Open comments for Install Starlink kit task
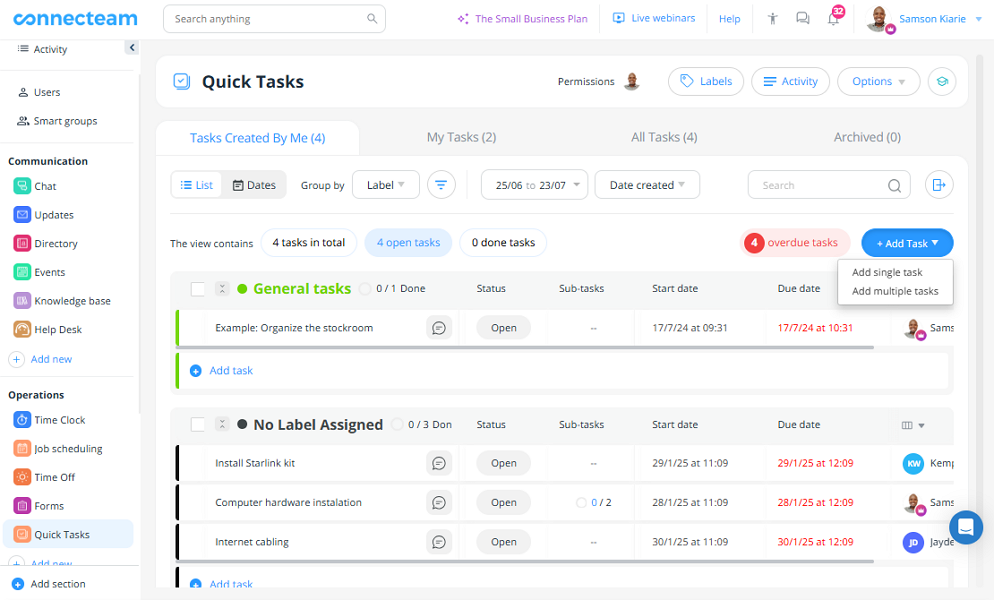994x600 pixels. tap(438, 463)
